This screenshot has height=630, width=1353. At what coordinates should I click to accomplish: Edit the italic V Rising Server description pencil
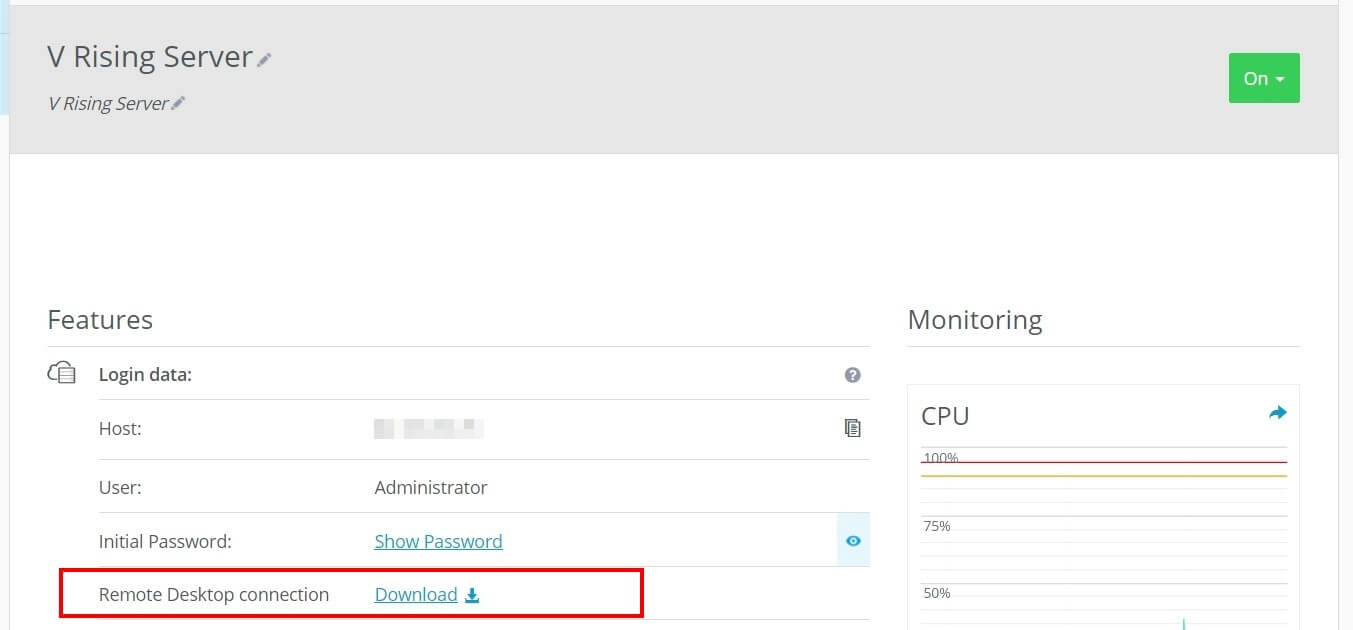[178, 103]
